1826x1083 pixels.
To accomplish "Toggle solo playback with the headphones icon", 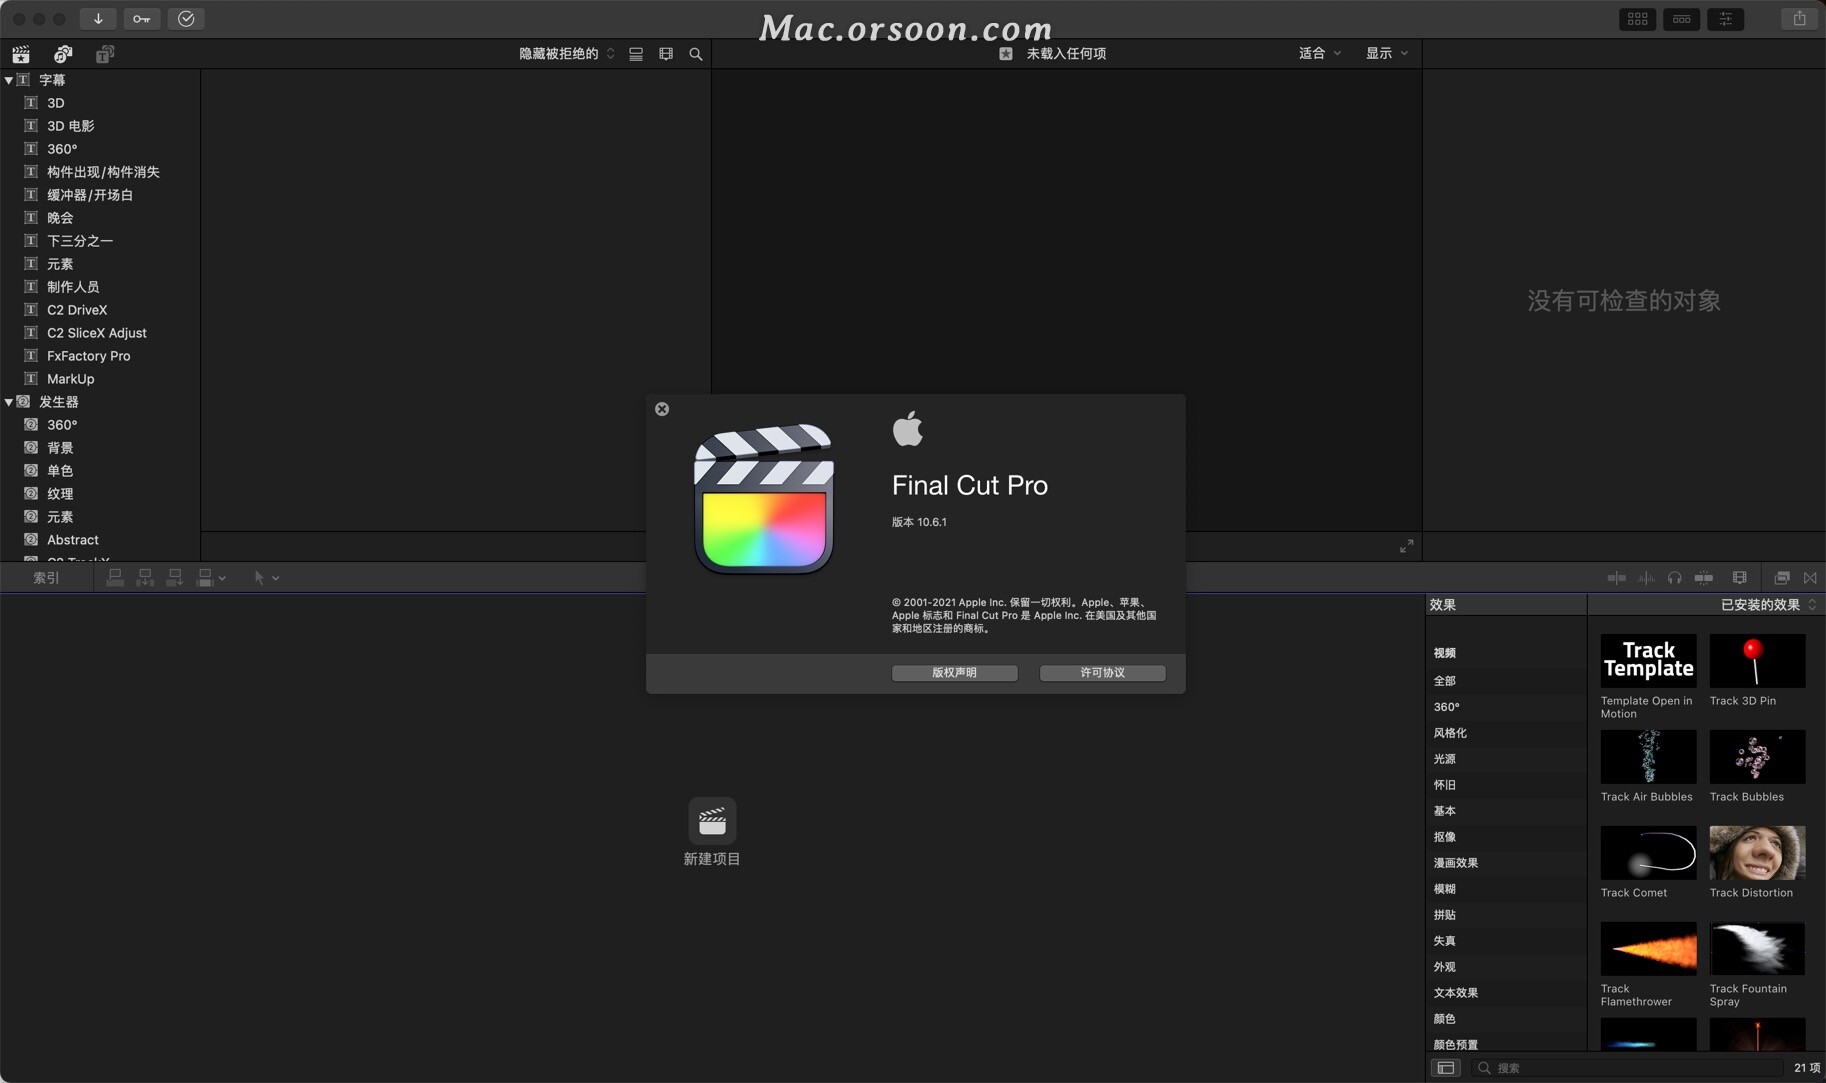I will 1673,578.
